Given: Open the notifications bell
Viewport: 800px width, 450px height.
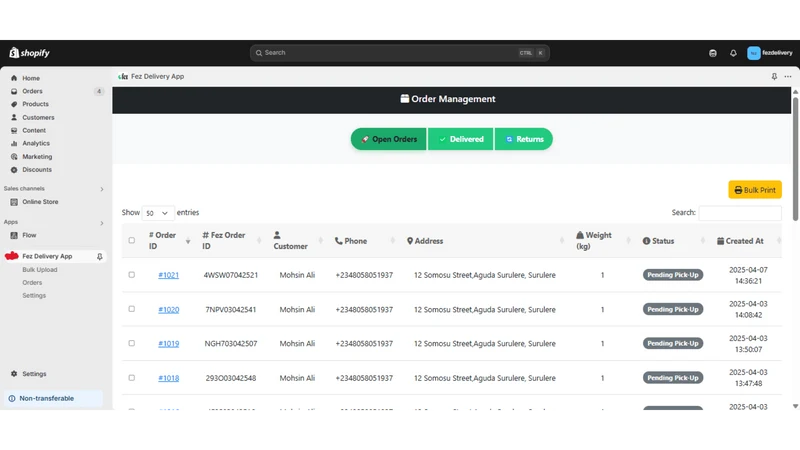Looking at the screenshot, I should pyautogui.click(x=733, y=53).
